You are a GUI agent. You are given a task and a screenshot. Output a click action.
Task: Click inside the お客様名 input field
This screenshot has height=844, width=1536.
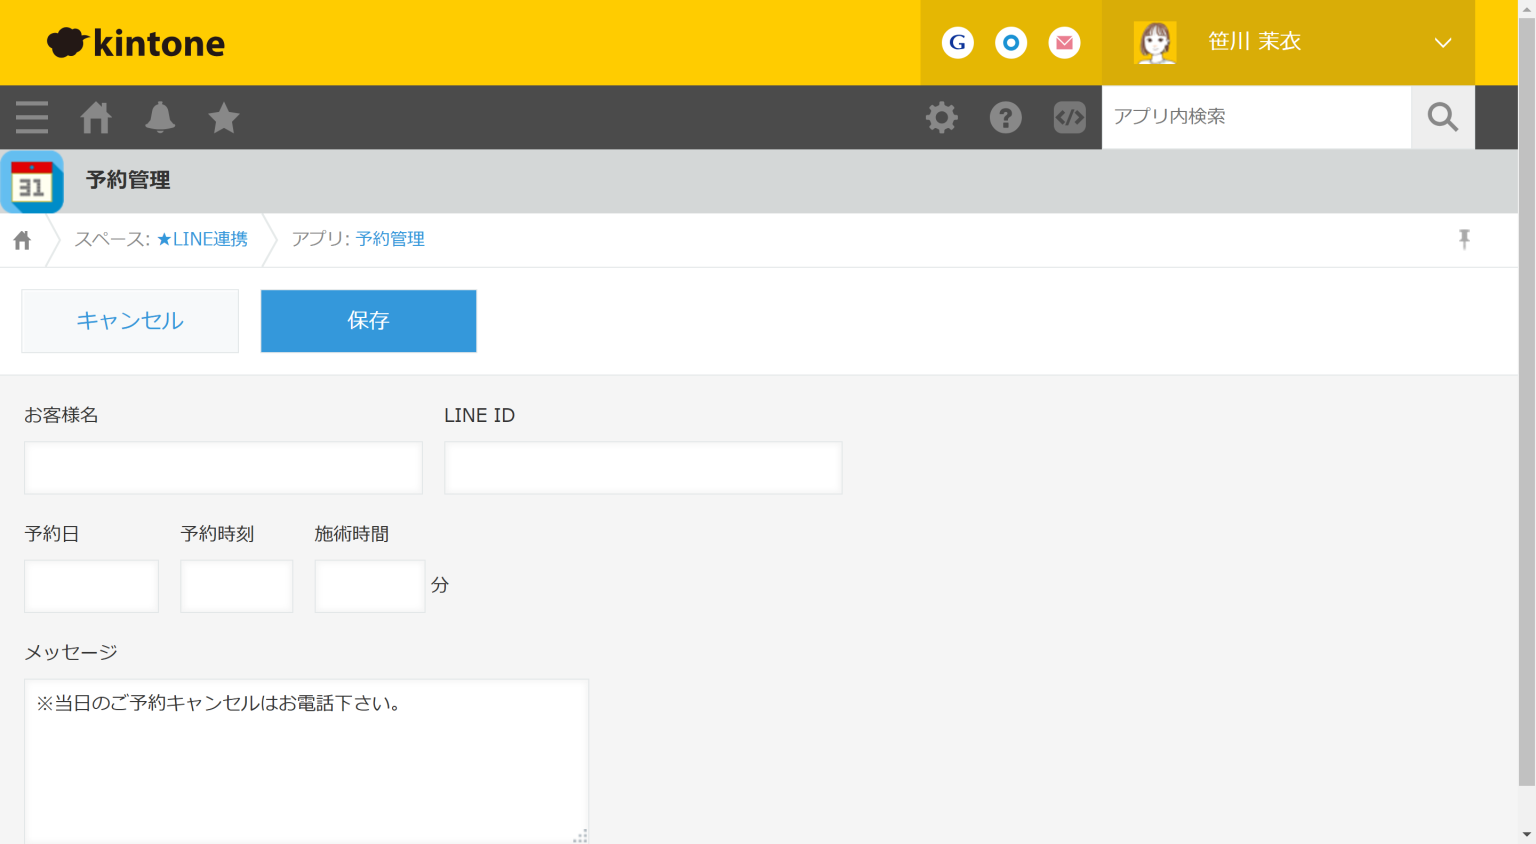(x=222, y=467)
